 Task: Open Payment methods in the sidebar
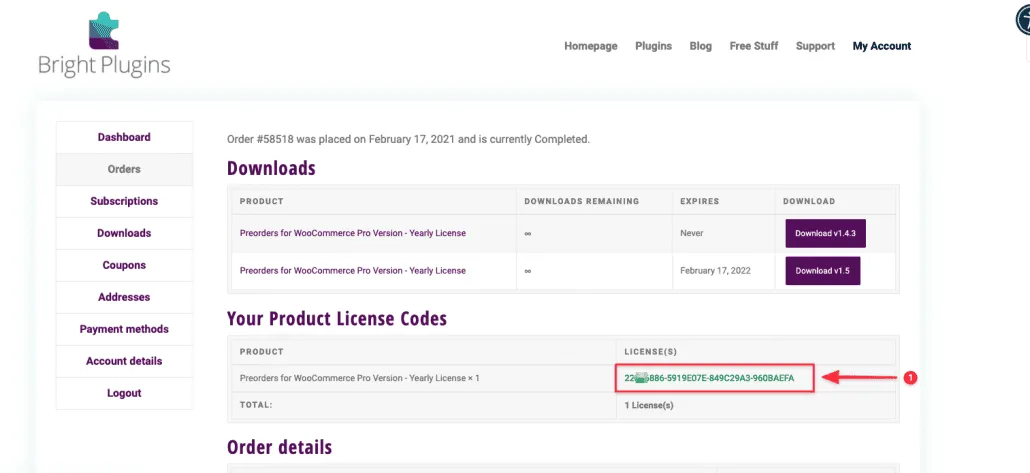(124, 329)
